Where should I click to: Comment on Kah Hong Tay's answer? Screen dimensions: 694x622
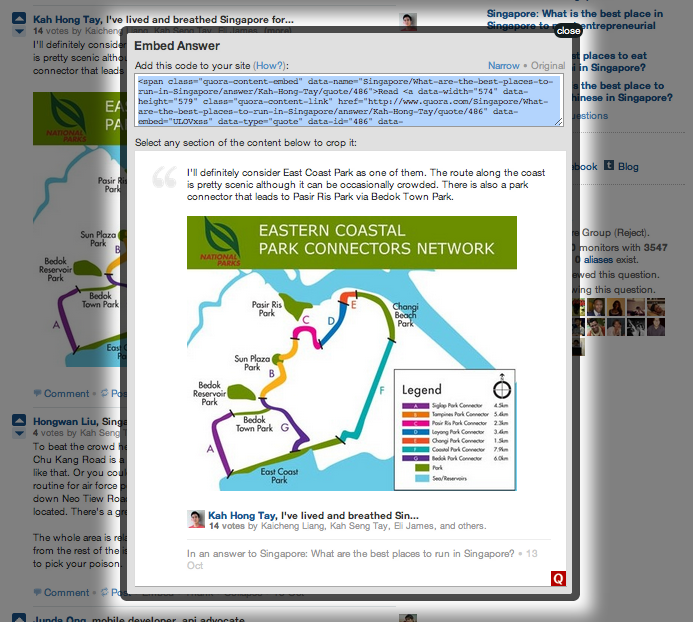(66, 394)
